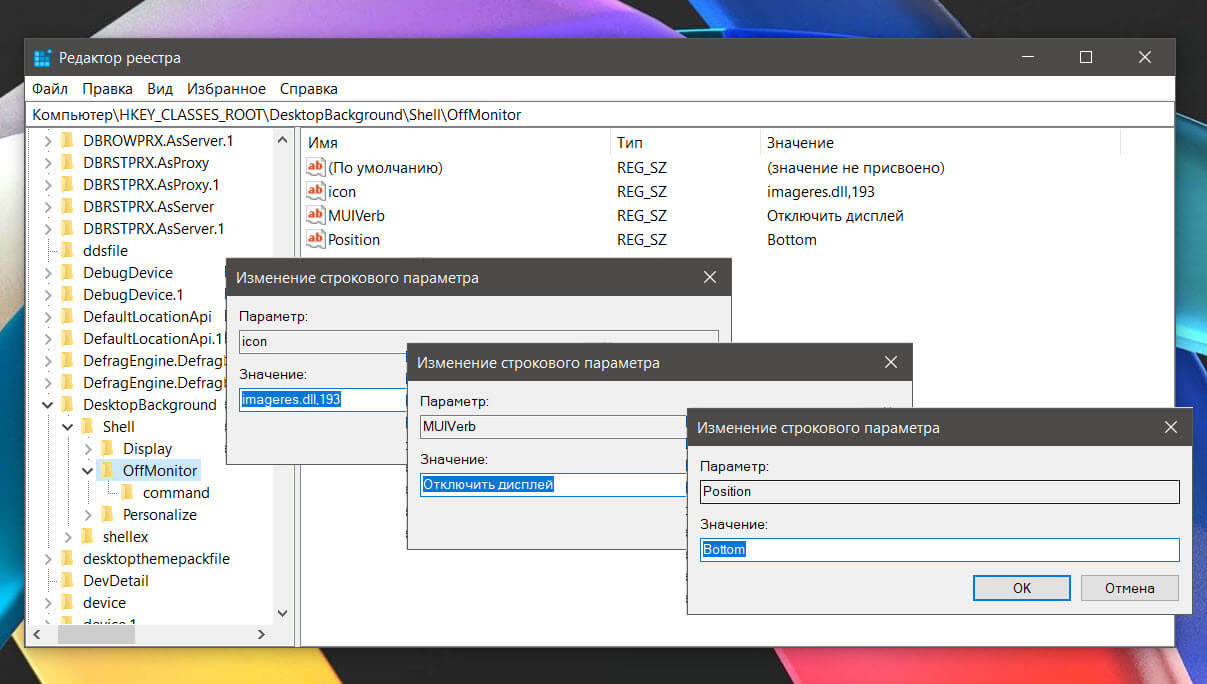This screenshot has width=1207, height=684.
Task: Select the OffMonitor folder icon
Action: click(107, 470)
